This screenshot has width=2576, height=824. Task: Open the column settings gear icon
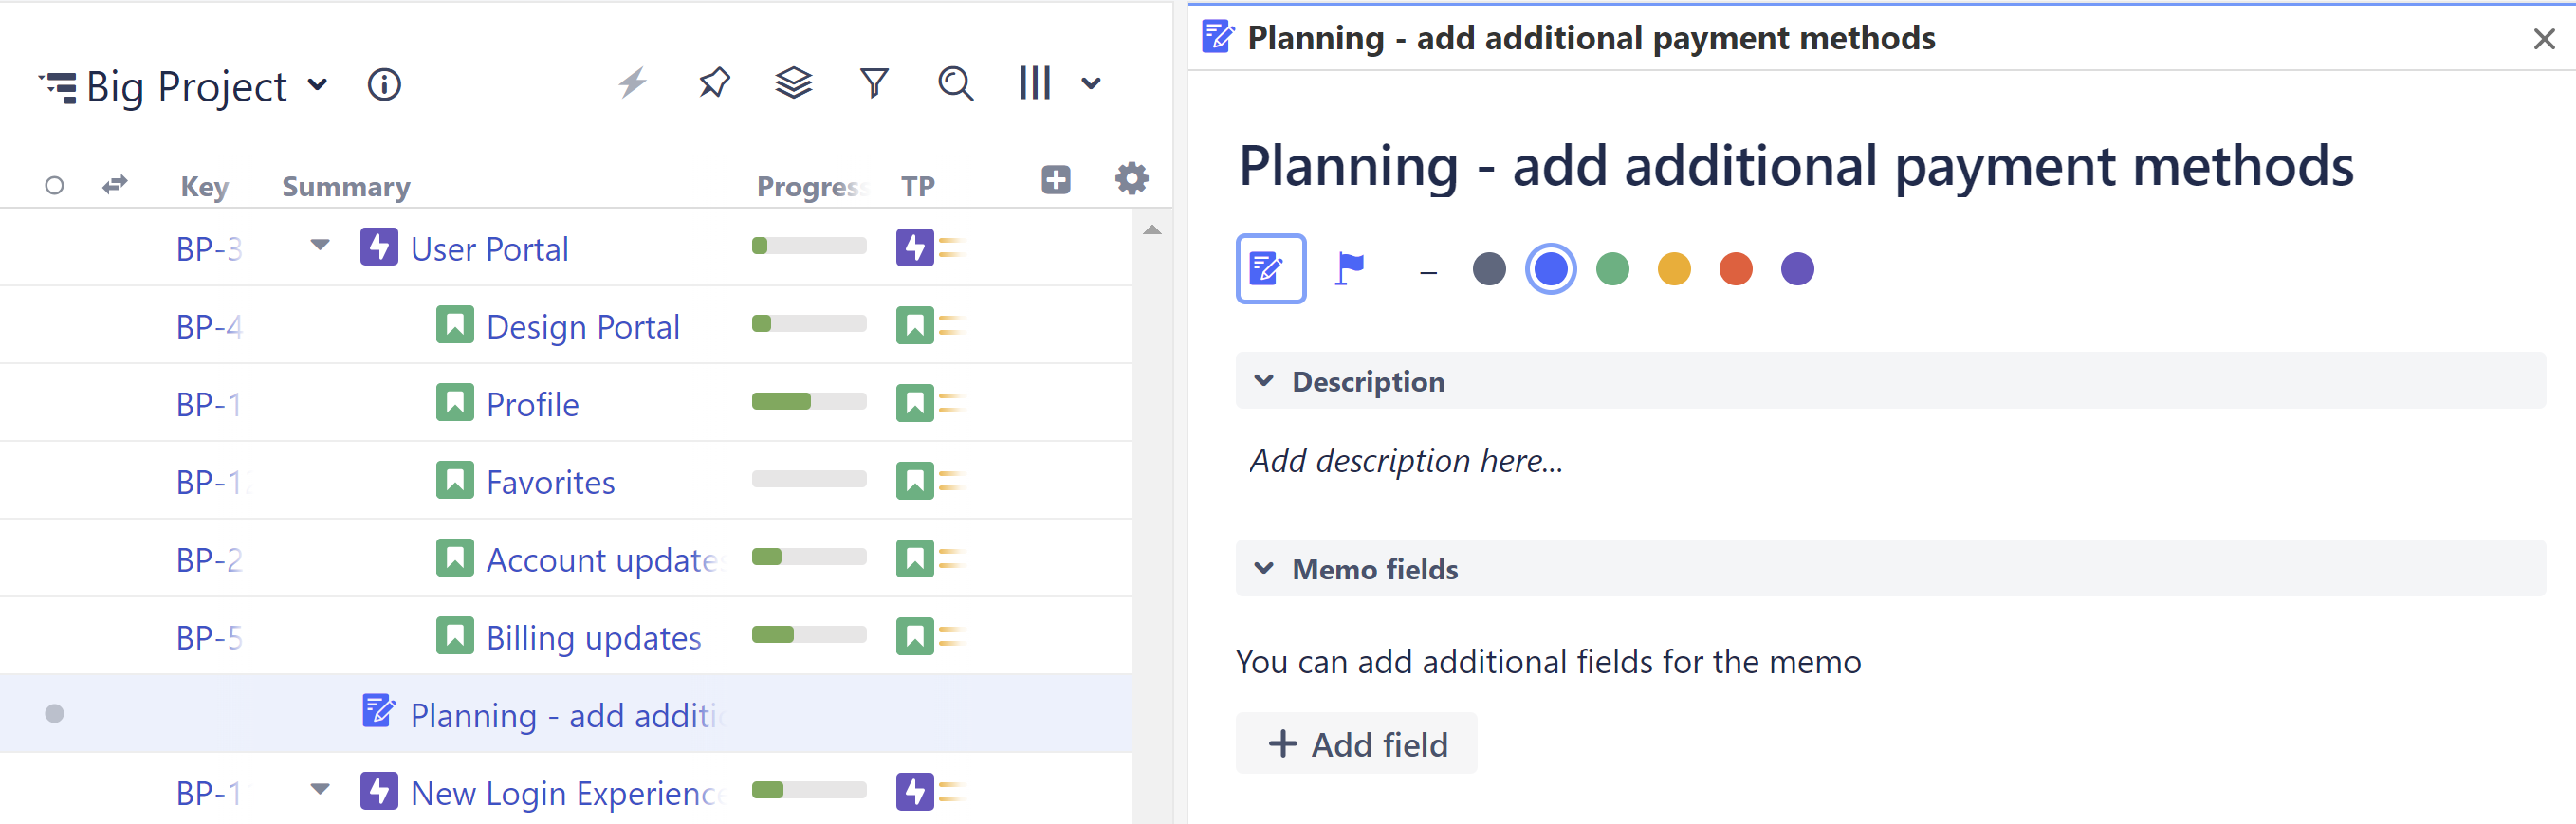coord(1131,180)
